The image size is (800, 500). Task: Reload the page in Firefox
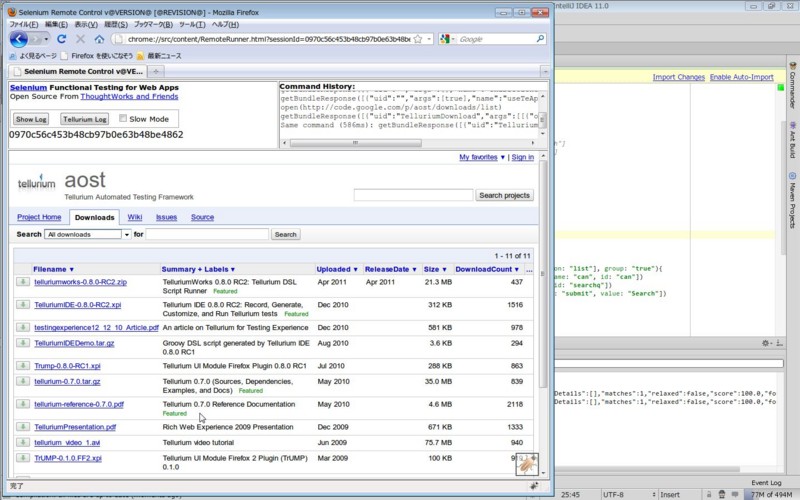point(61,39)
